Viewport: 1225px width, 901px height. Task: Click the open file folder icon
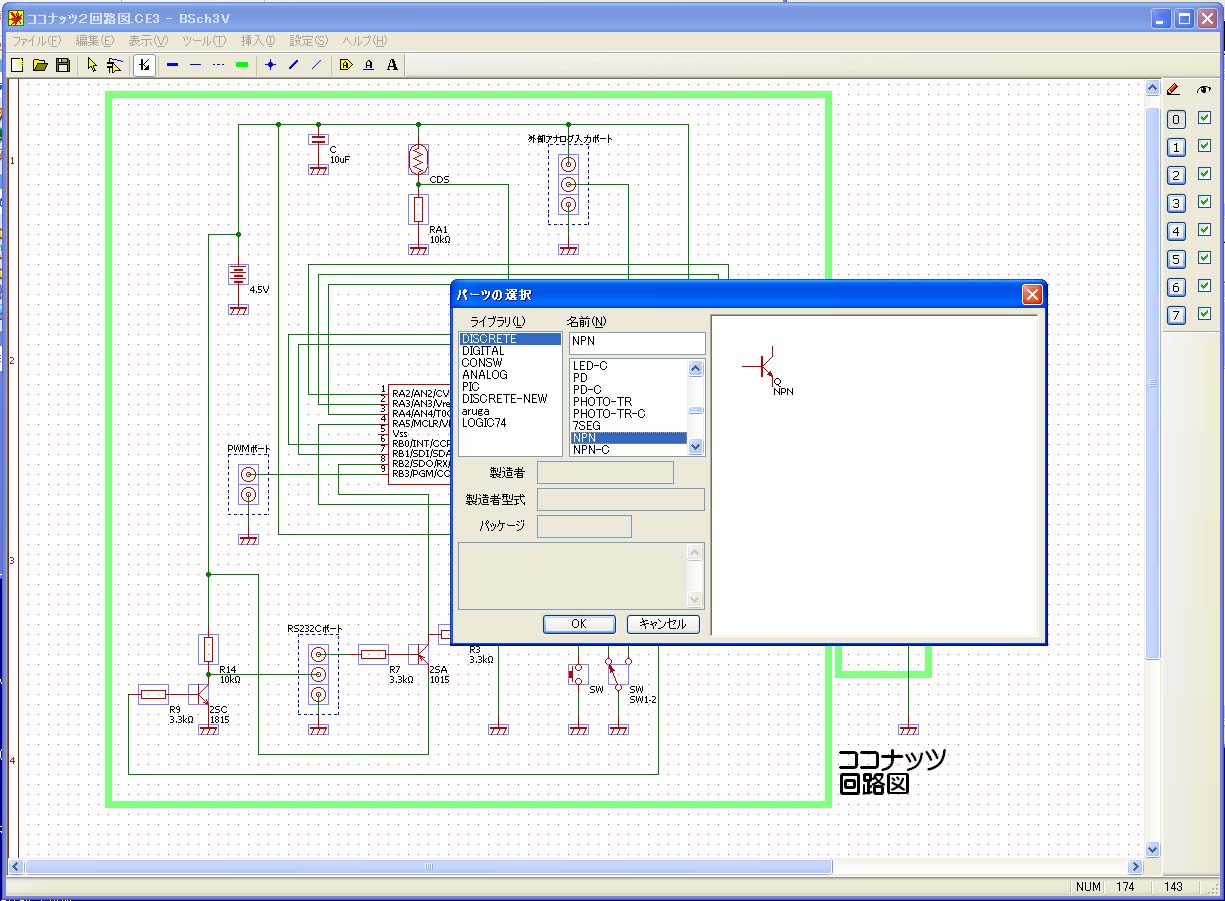click(x=40, y=65)
